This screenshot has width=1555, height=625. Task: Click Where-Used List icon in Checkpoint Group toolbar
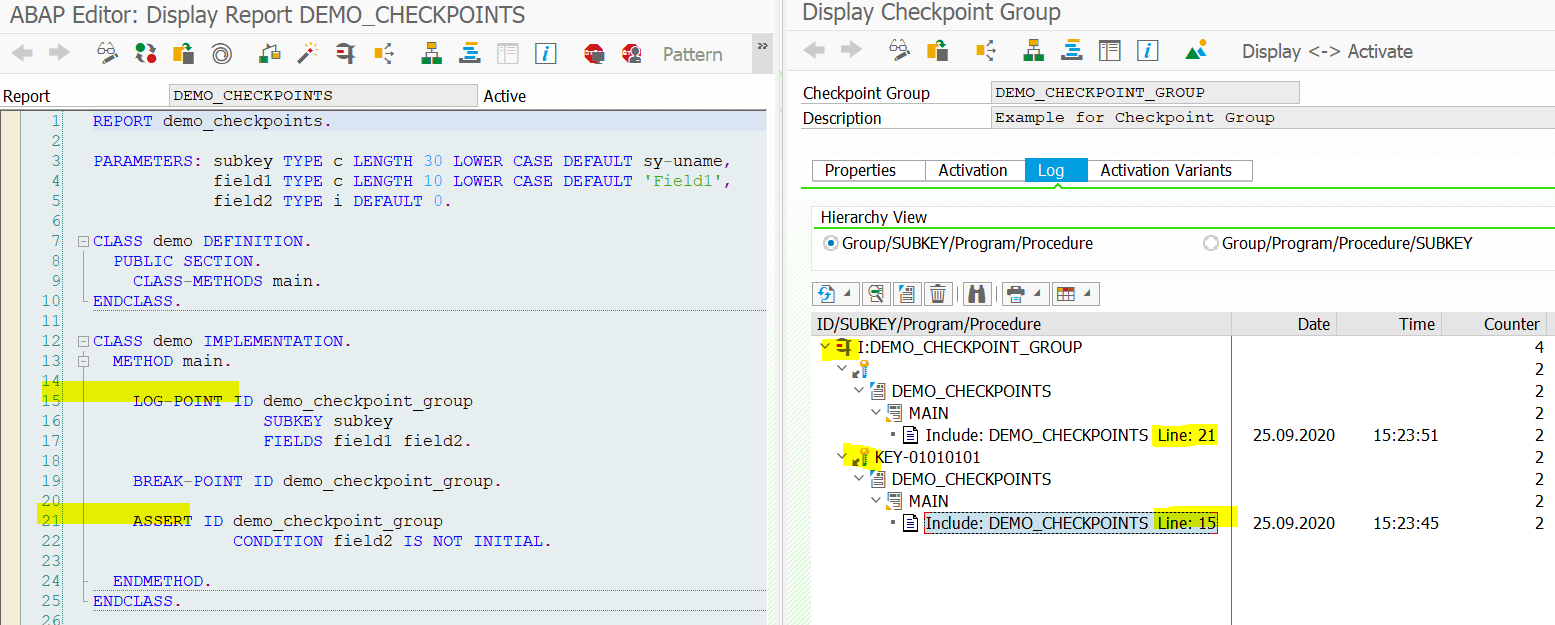click(985, 50)
